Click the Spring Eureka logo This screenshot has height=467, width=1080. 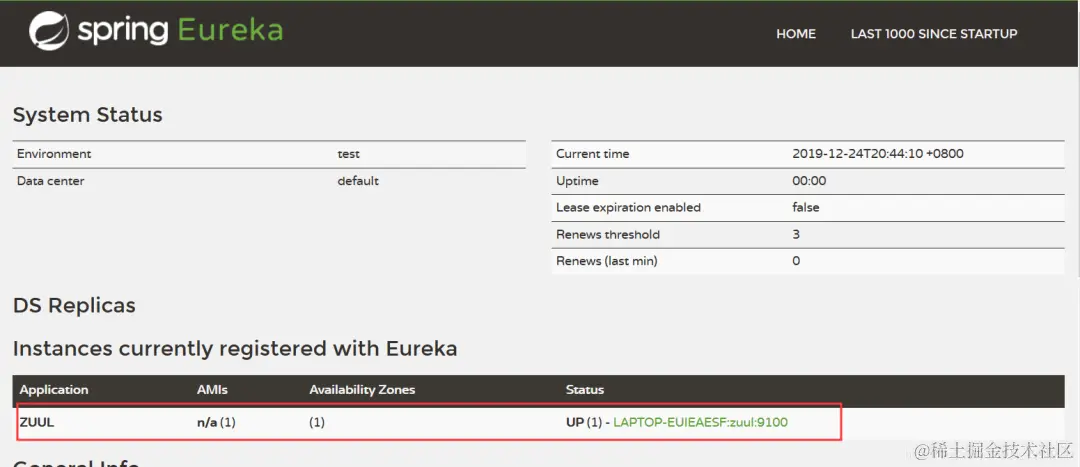pos(156,31)
